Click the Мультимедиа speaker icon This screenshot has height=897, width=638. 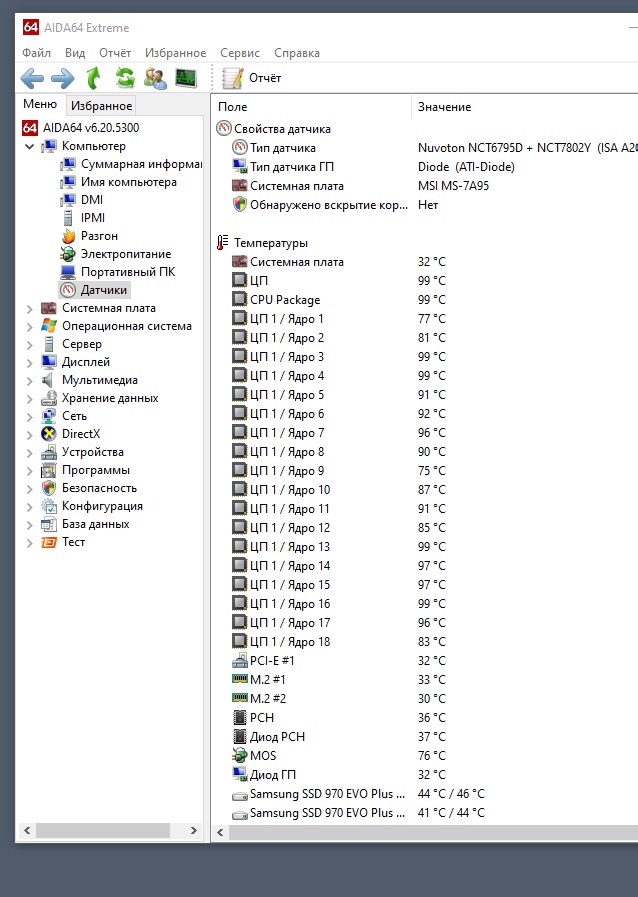click(x=47, y=380)
